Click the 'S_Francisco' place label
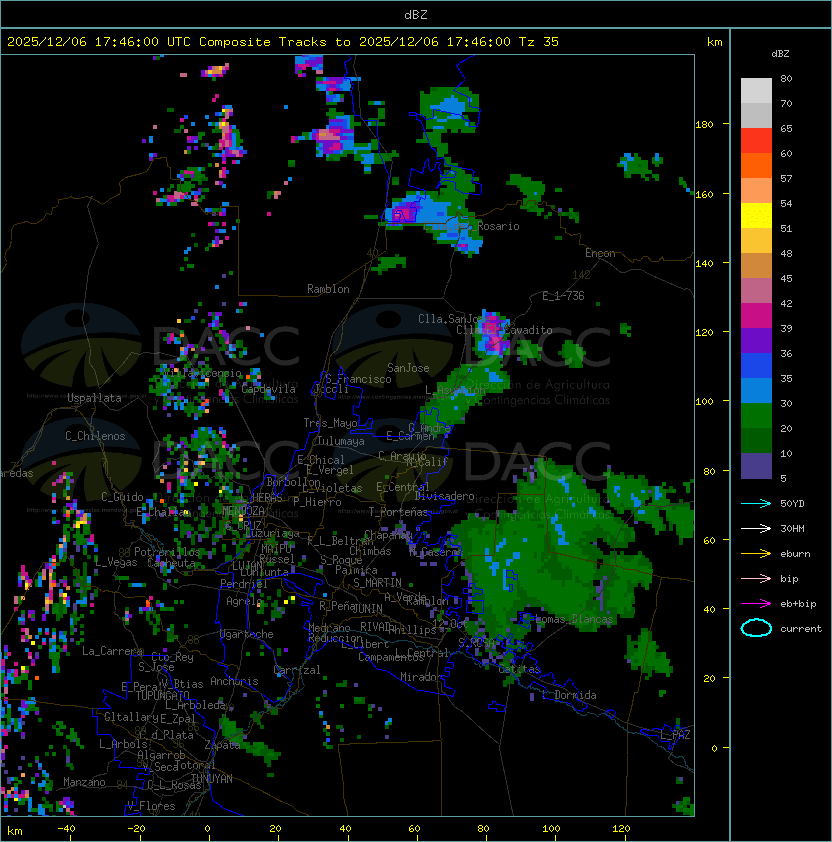832x842 pixels. click(358, 379)
